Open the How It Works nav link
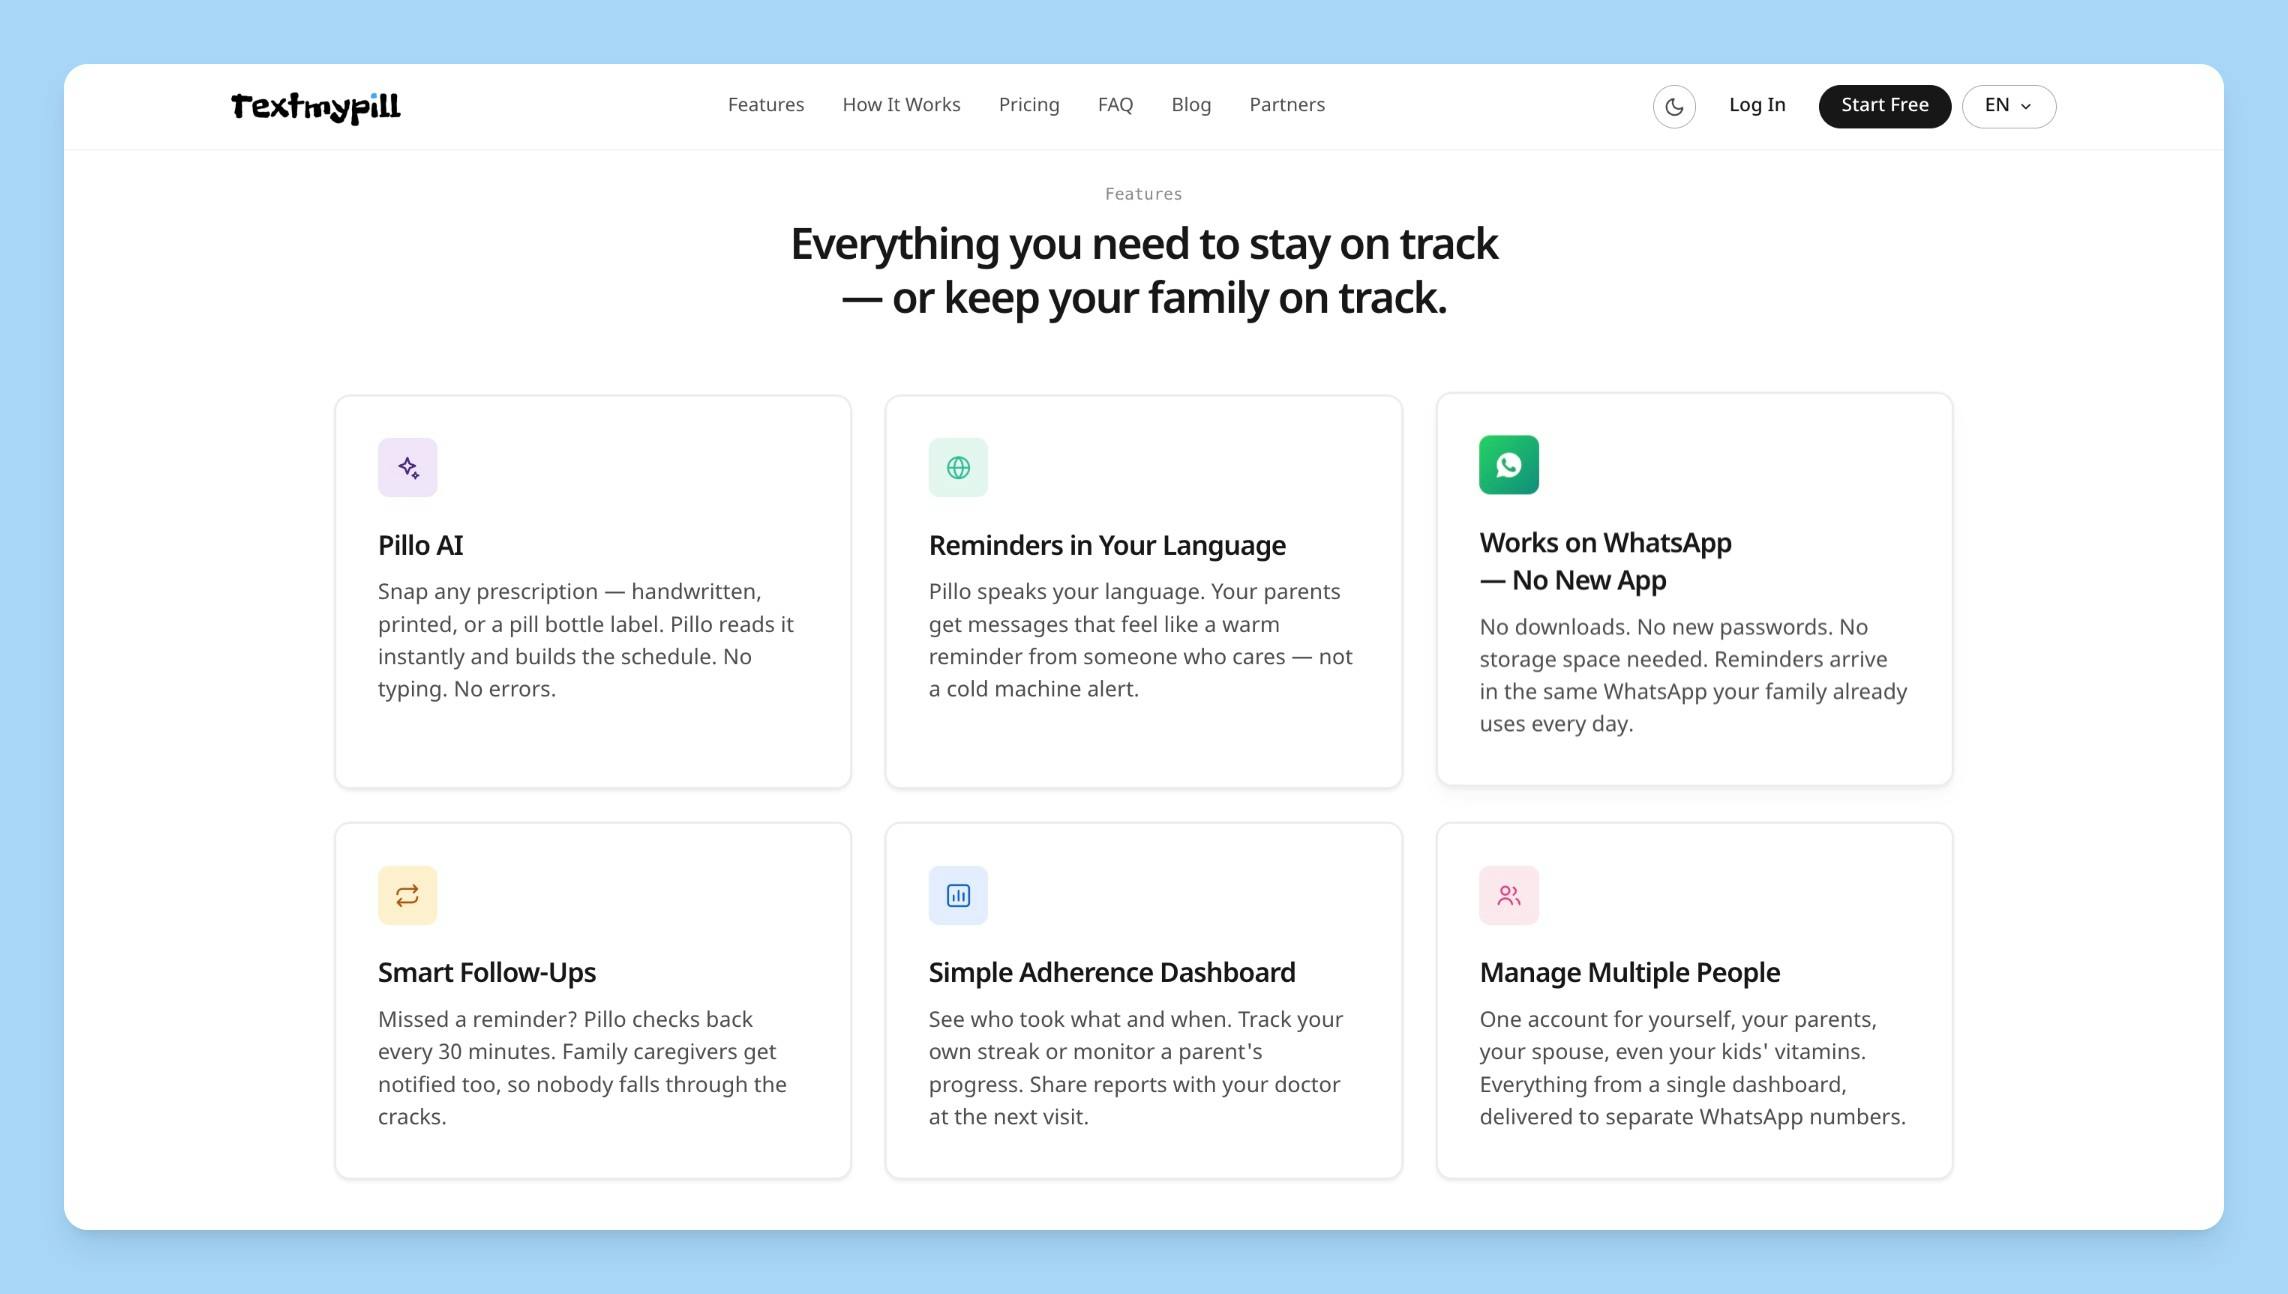 pyautogui.click(x=901, y=105)
